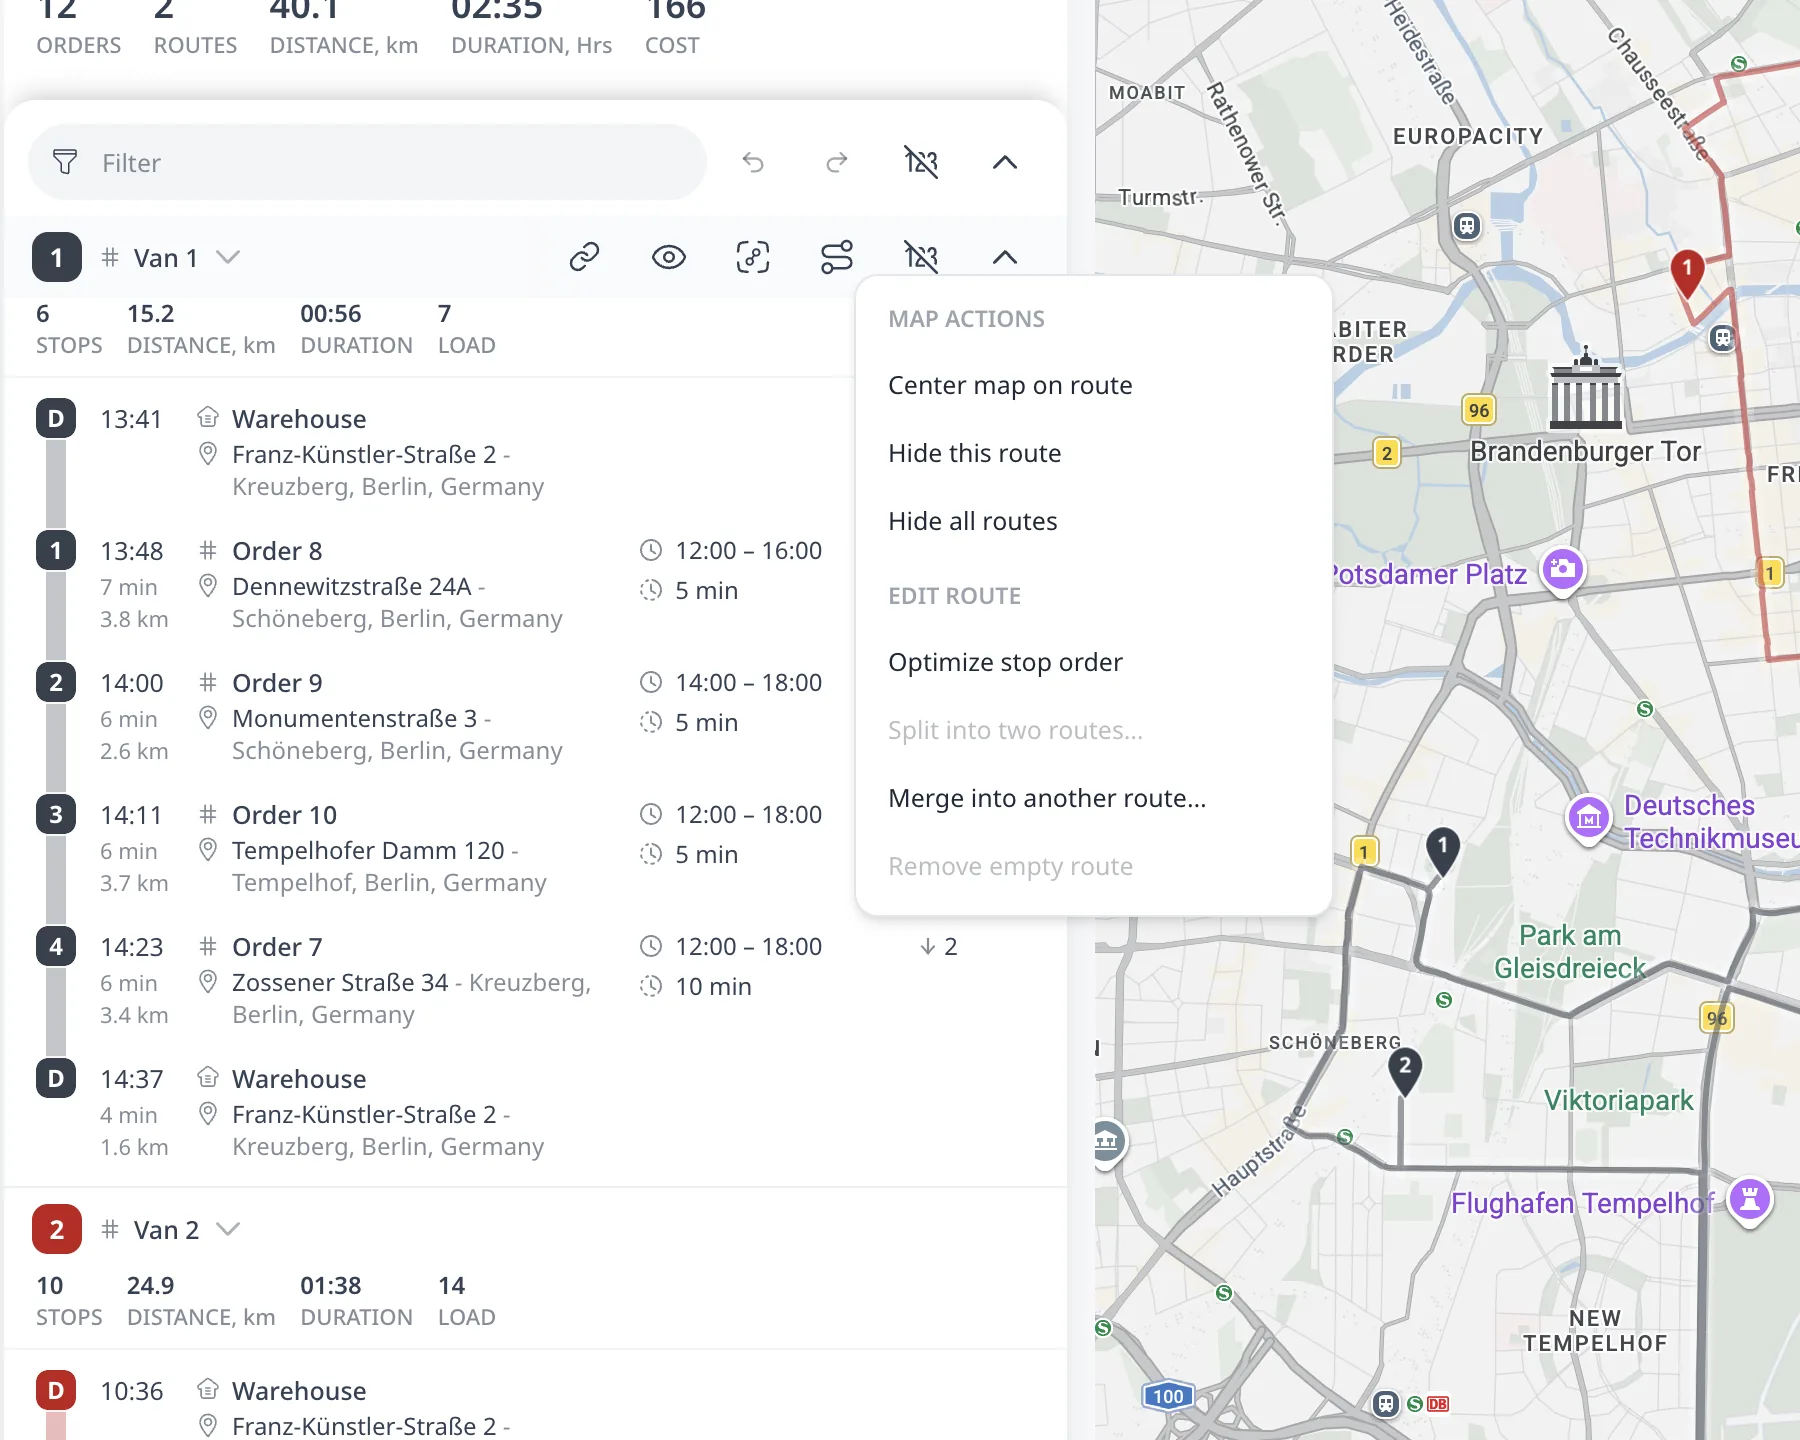Click stop number 4 badge
The height and width of the screenshot is (1440, 1800).
coord(56,947)
